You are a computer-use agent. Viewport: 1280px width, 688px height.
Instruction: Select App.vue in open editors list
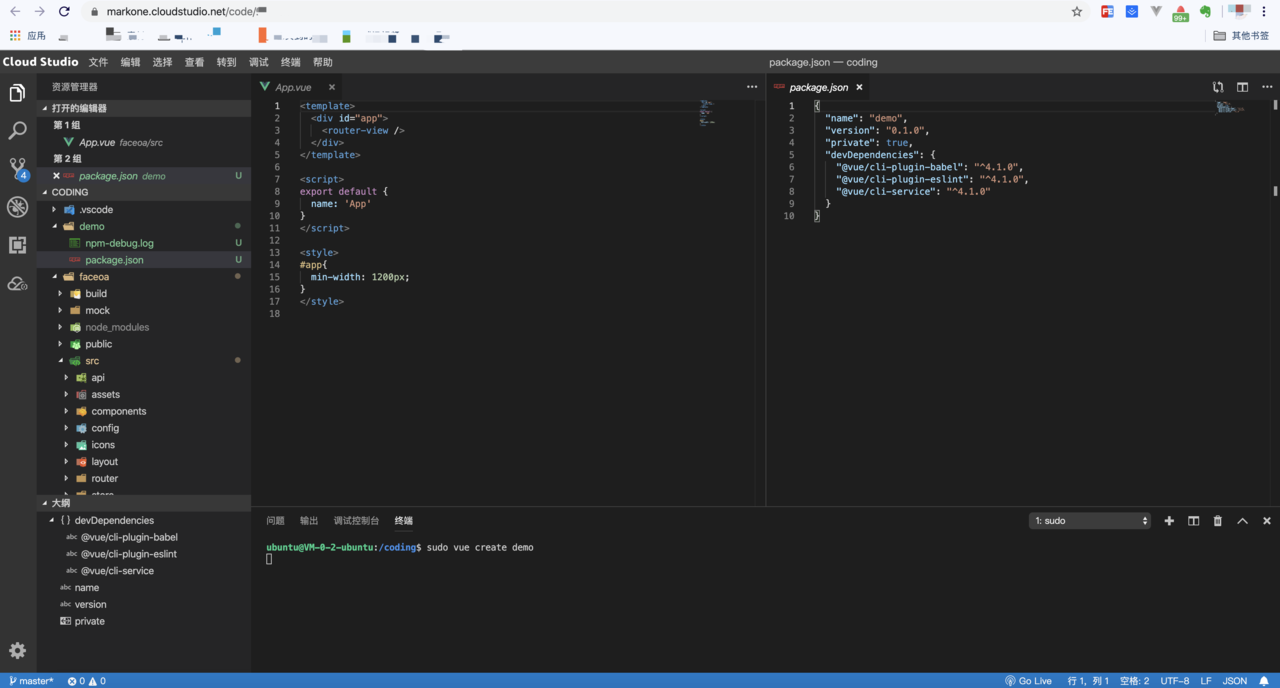point(144,142)
